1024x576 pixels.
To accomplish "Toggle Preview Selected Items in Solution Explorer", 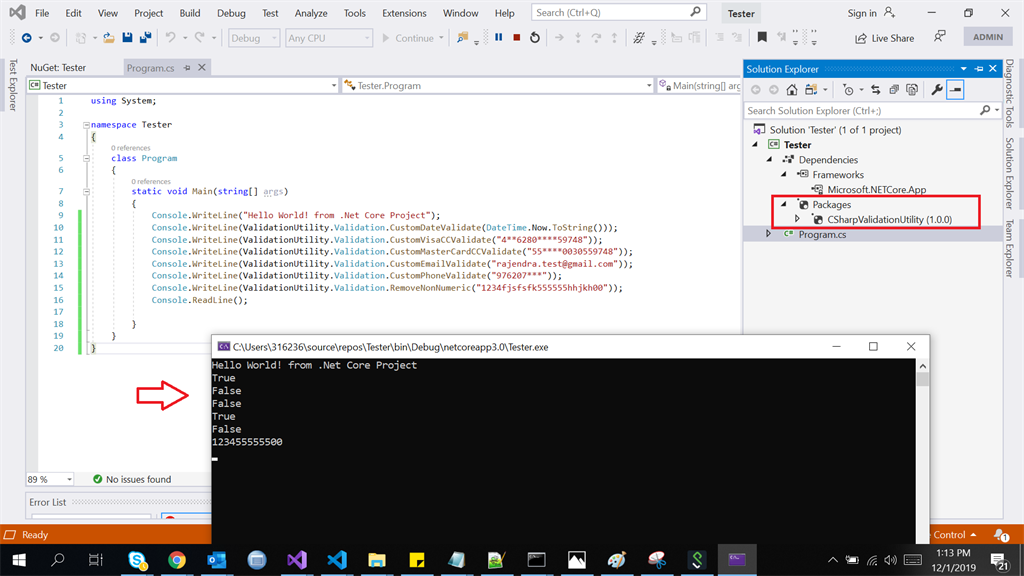I will click(x=956, y=90).
